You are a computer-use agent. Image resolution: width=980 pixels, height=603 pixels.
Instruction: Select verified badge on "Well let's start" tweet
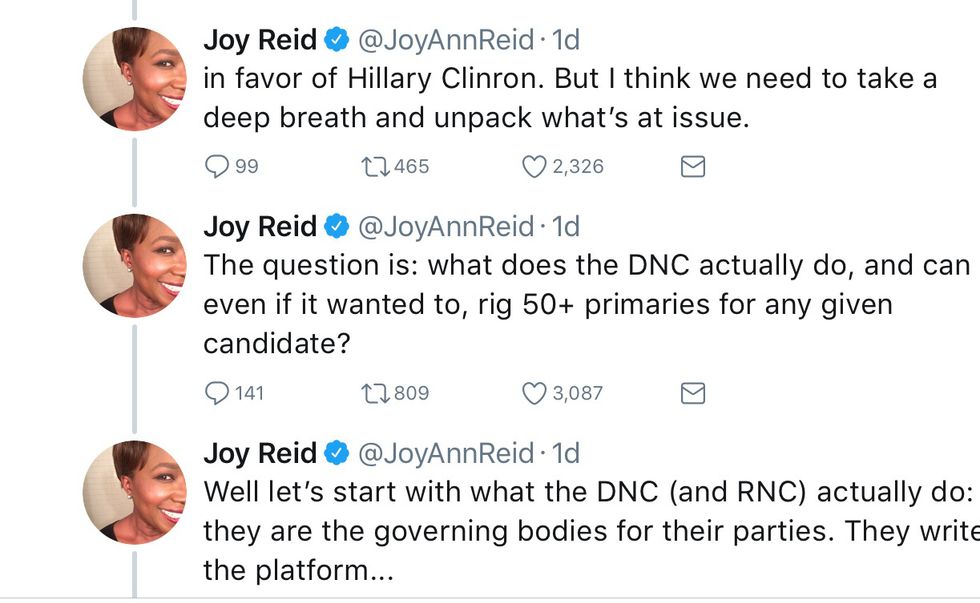338,454
